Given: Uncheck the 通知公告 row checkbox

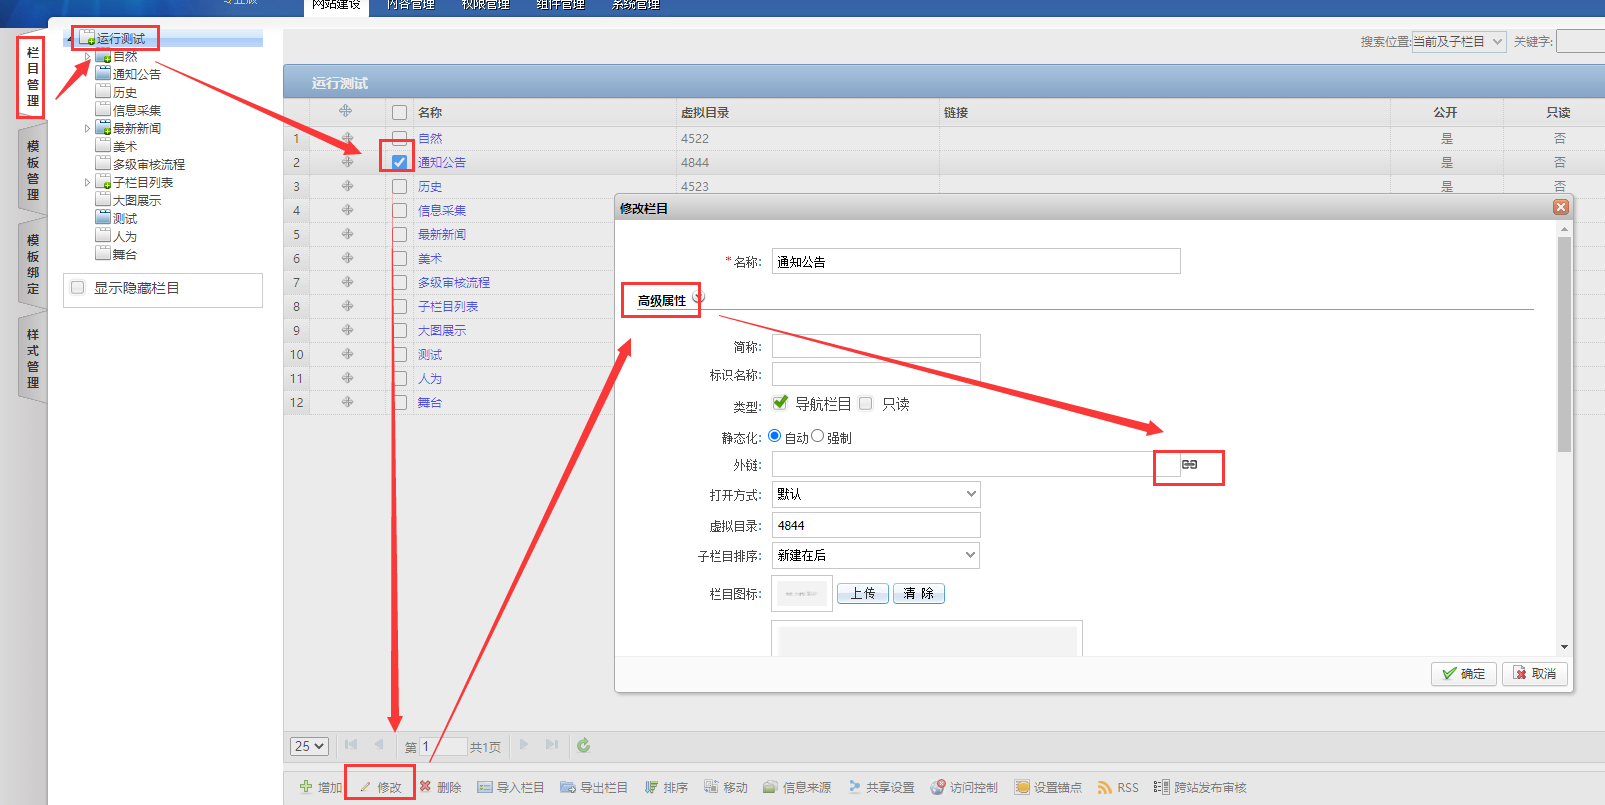Looking at the screenshot, I should click(x=399, y=162).
